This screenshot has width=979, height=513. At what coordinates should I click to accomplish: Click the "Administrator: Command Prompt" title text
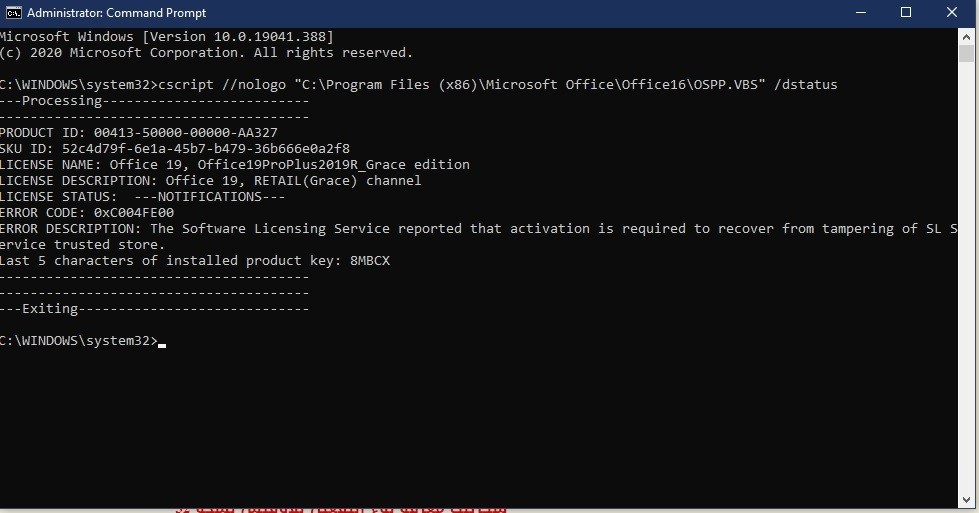click(x=116, y=12)
